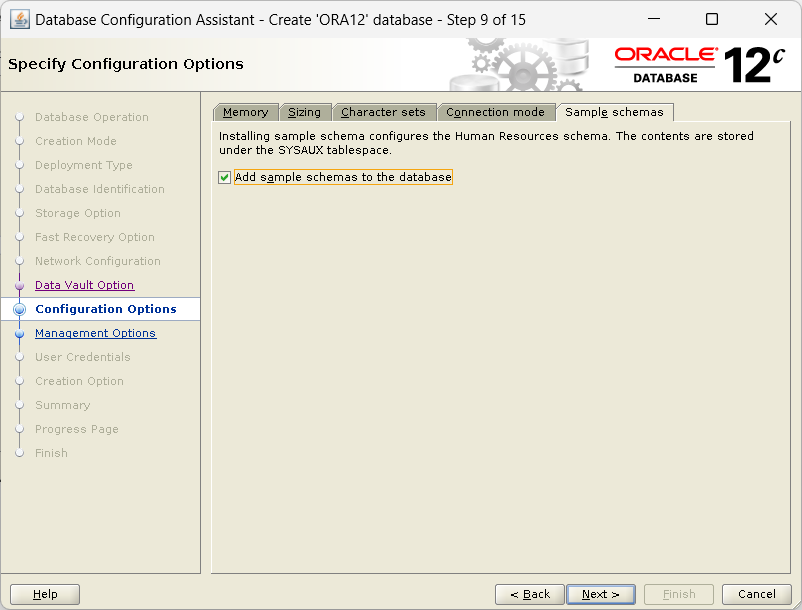
Task: Click the Java app icon in title bar
Action: click(19, 19)
